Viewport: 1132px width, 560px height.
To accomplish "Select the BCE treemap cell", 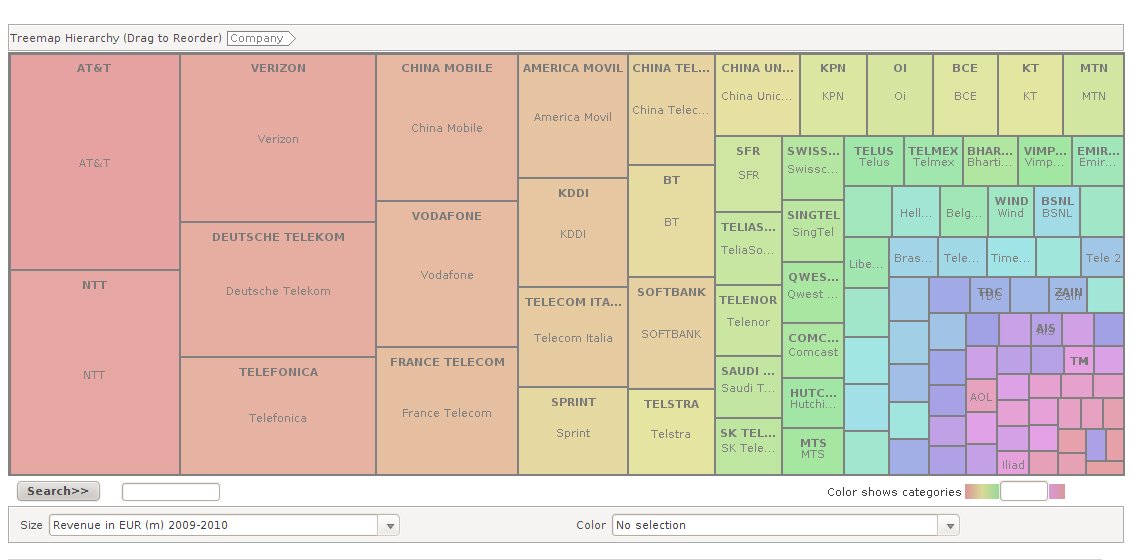I will click(965, 95).
